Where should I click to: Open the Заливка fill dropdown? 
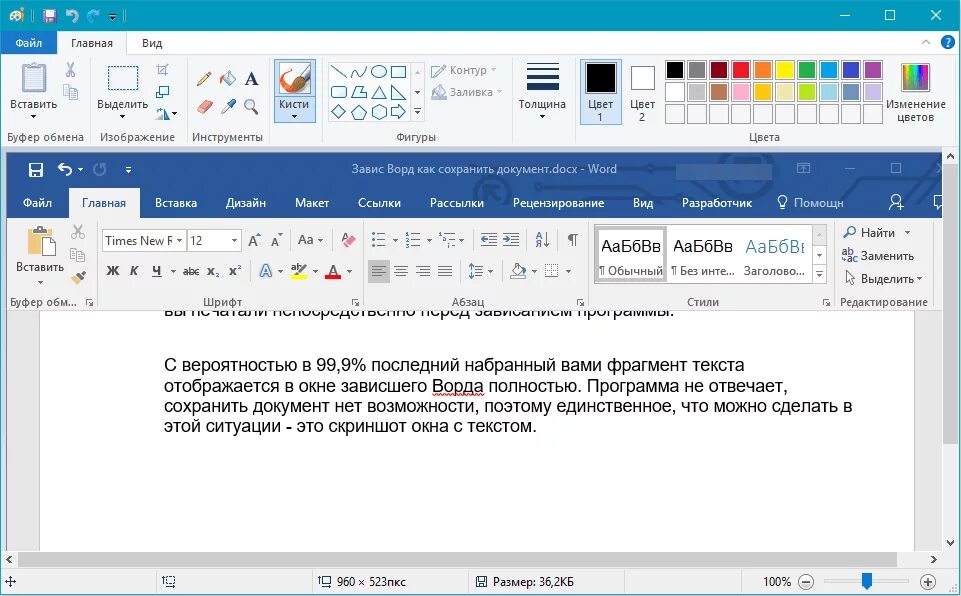pos(466,92)
